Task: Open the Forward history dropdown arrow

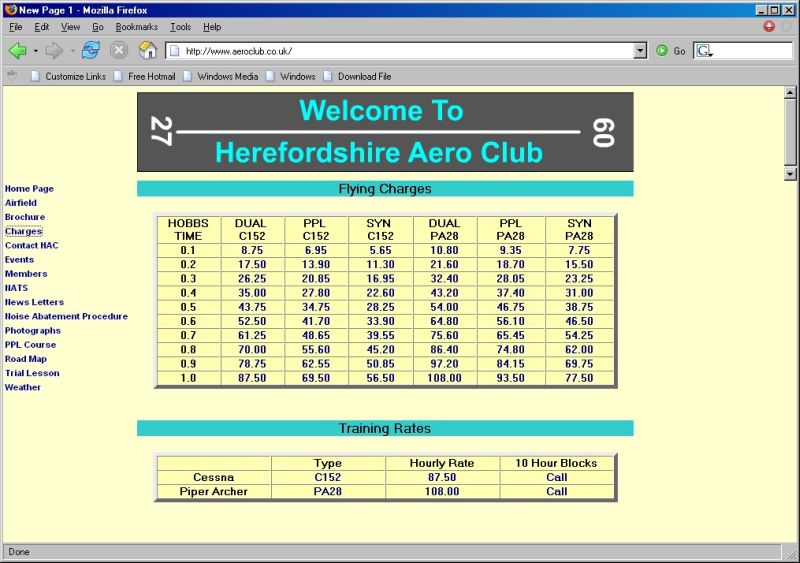Action: [x=72, y=50]
